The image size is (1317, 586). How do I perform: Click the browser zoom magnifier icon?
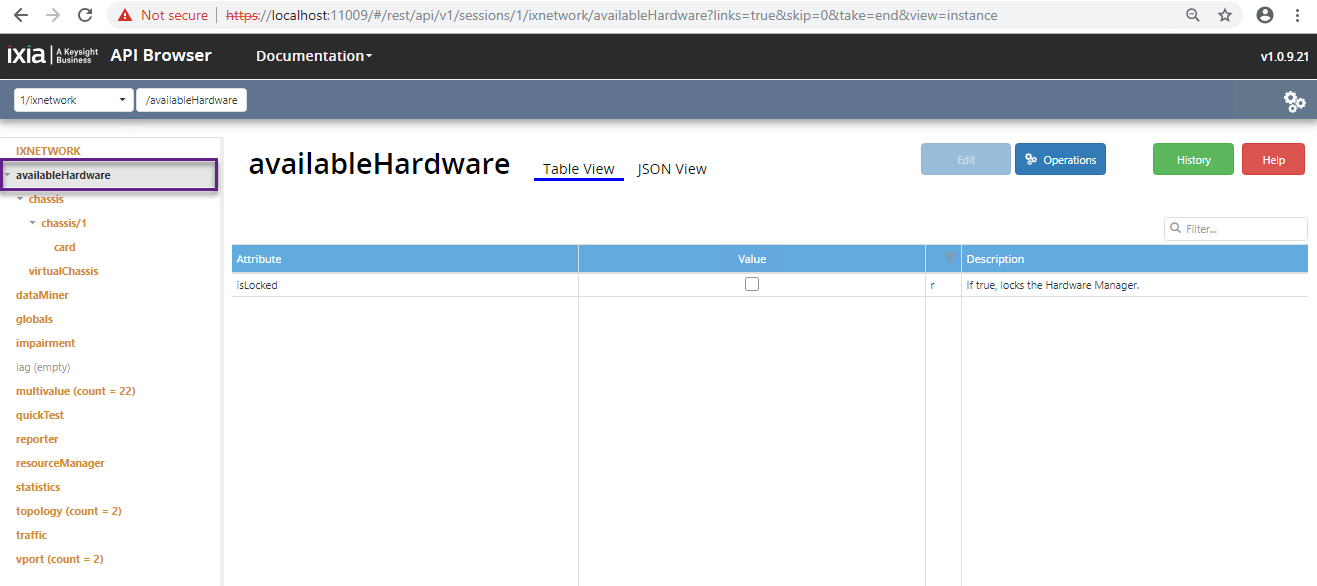coord(1192,15)
